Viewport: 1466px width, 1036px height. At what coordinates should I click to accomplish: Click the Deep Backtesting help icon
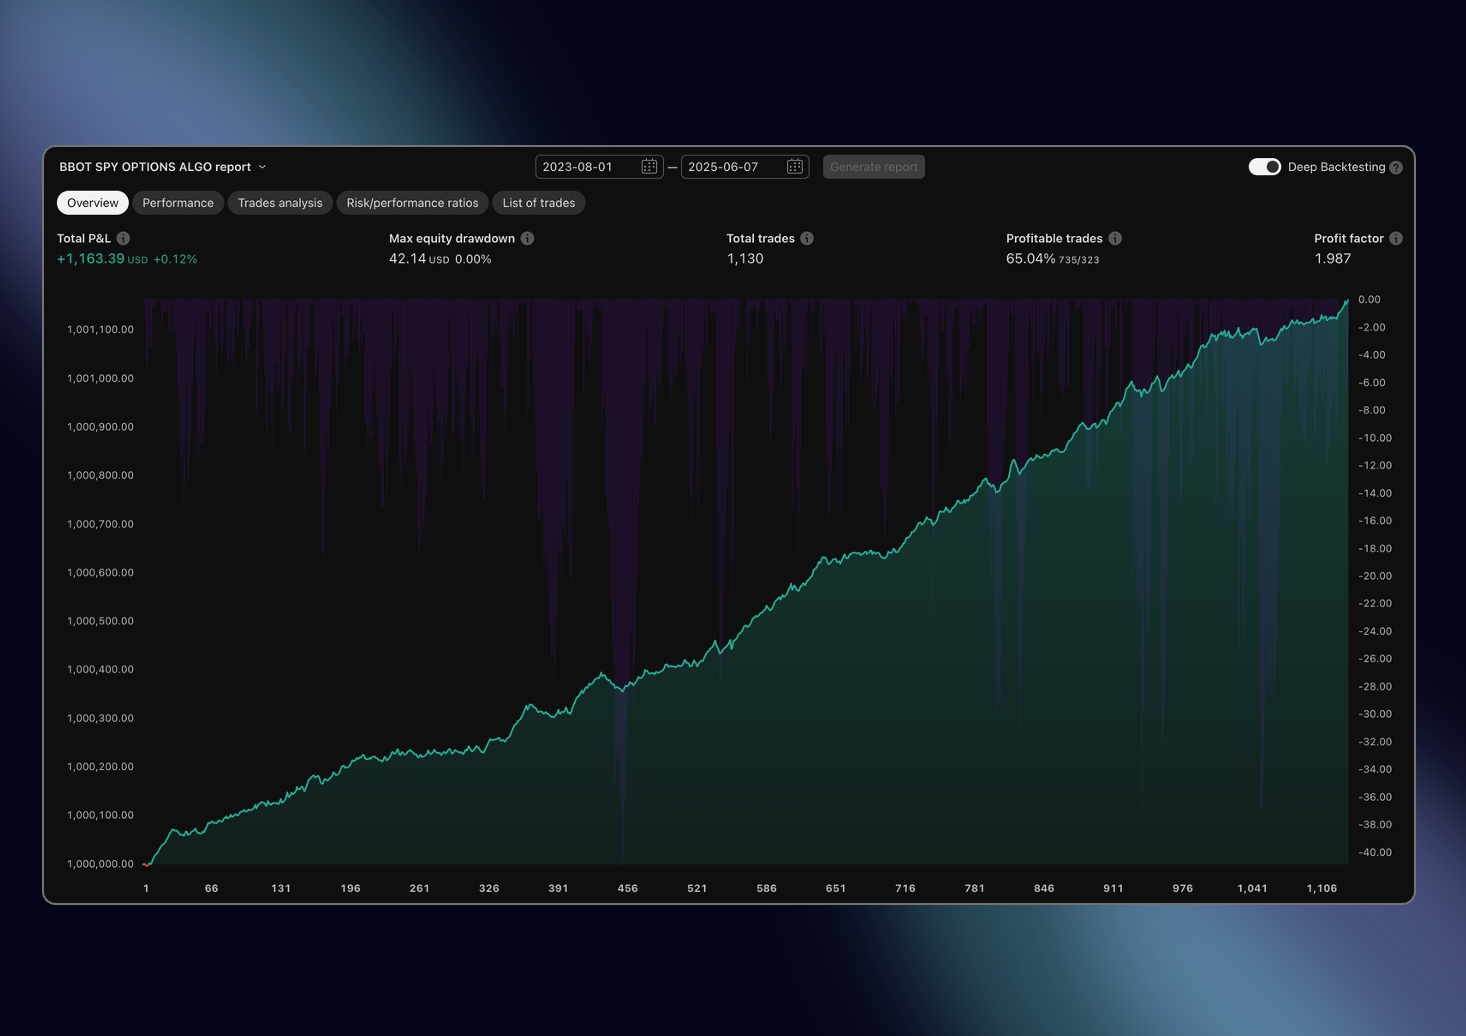[1396, 167]
